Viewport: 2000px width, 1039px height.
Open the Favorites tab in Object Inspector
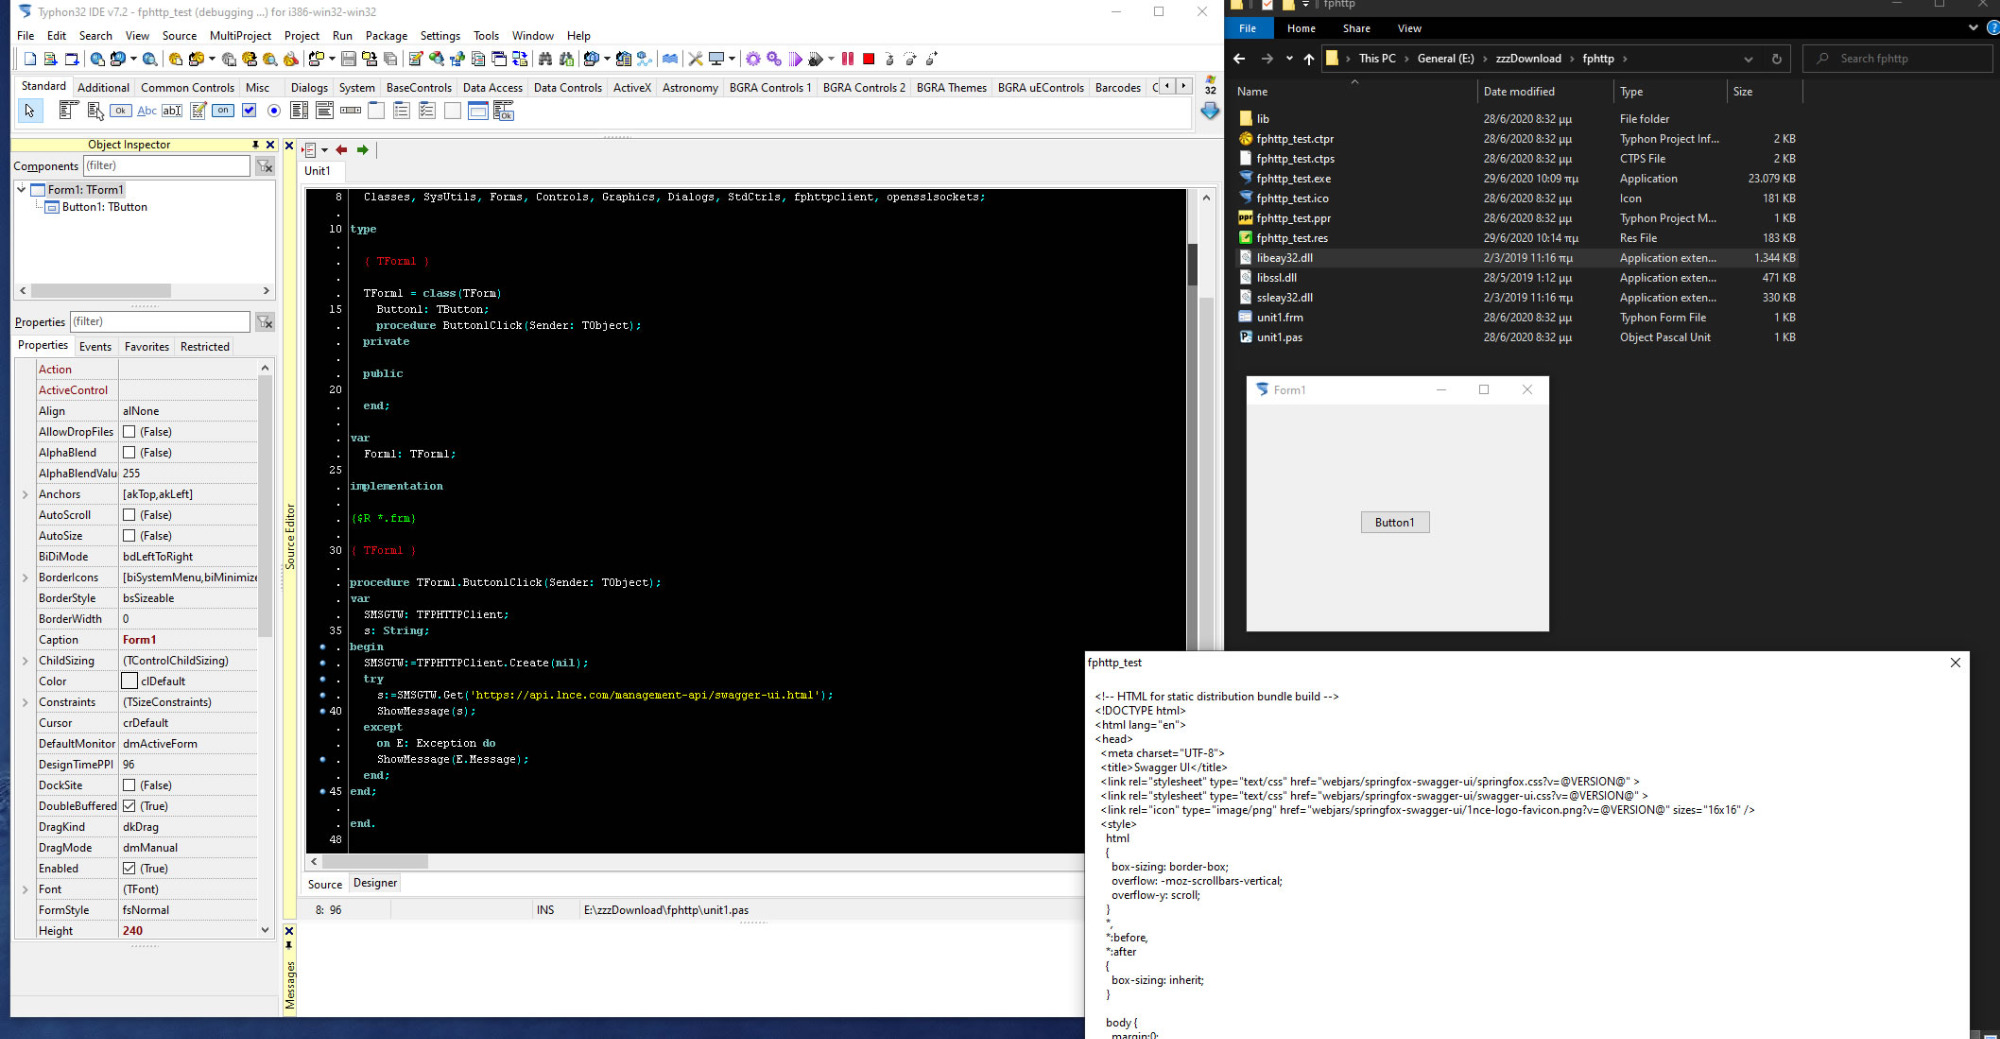(x=147, y=347)
